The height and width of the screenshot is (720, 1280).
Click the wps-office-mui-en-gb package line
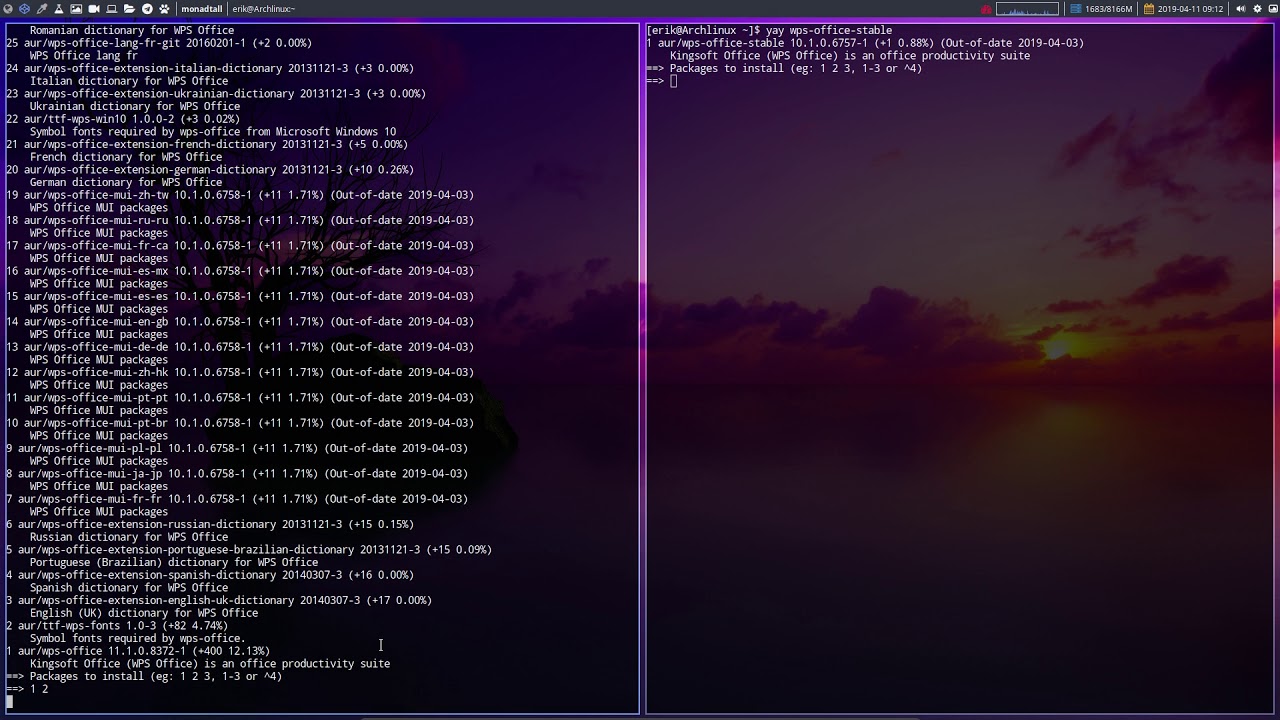(240, 322)
